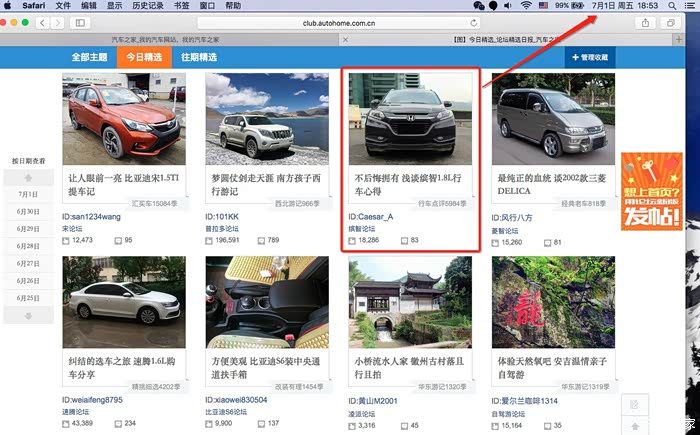The height and width of the screenshot is (435, 700).
Task: Click the address bar club.autohome.com.cn
Action: pos(339,23)
